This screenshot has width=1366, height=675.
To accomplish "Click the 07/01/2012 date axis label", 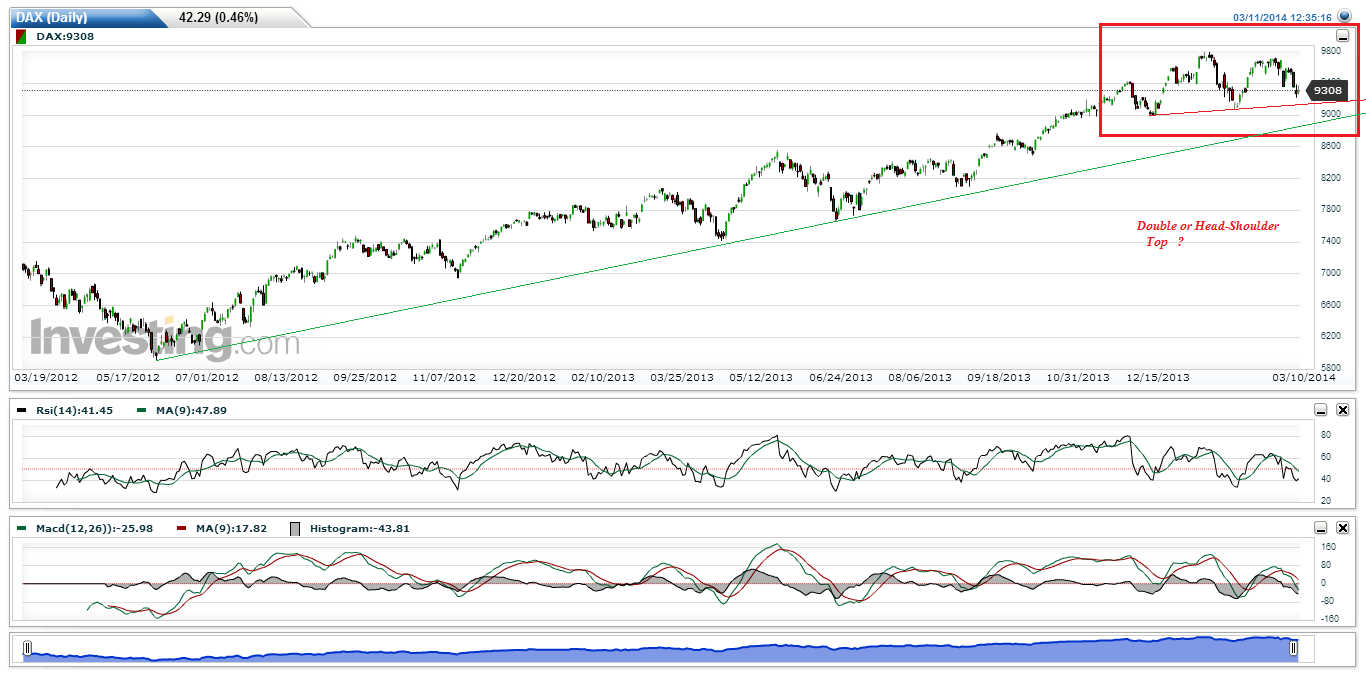I will click(x=207, y=378).
